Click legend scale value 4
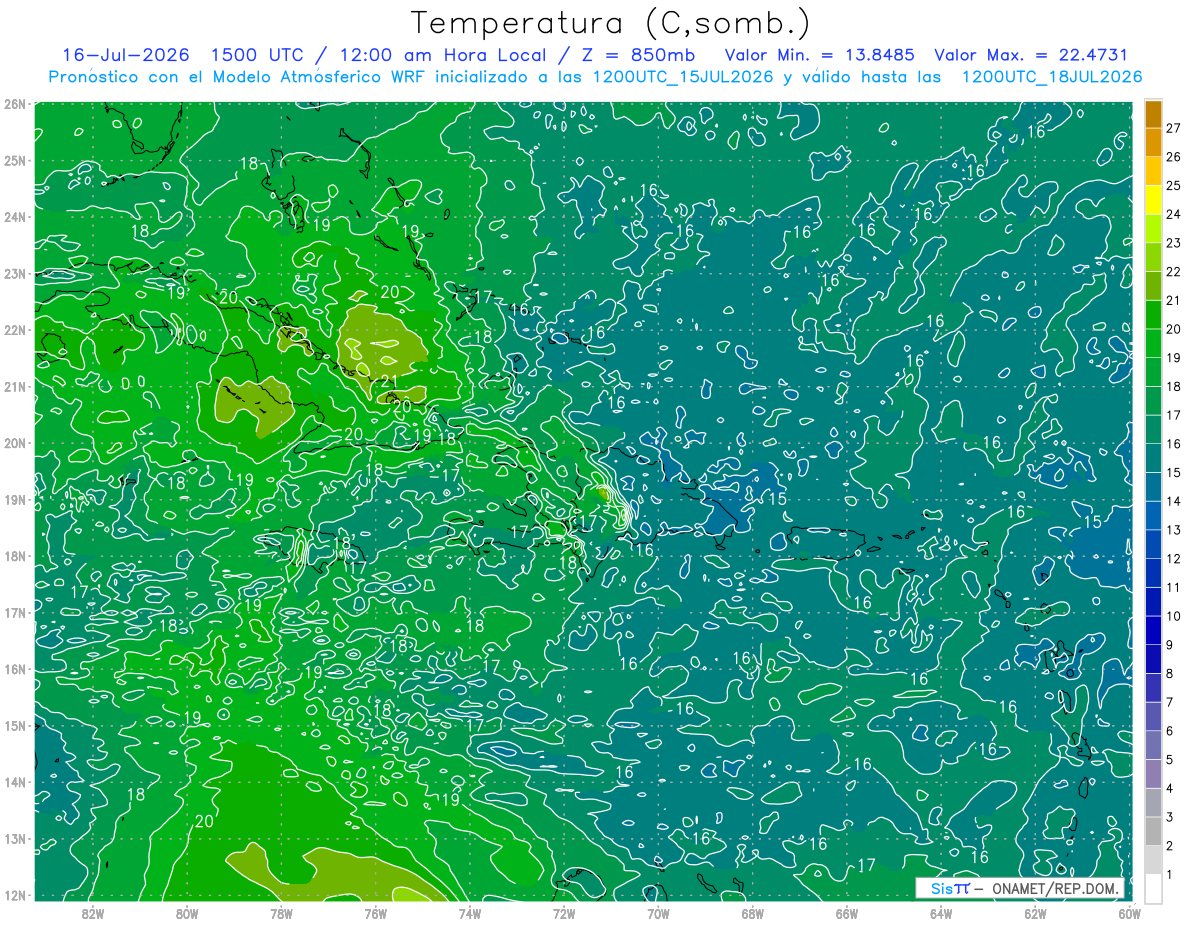1200x927 pixels. pyautogui.click(x=1171, y=789)
